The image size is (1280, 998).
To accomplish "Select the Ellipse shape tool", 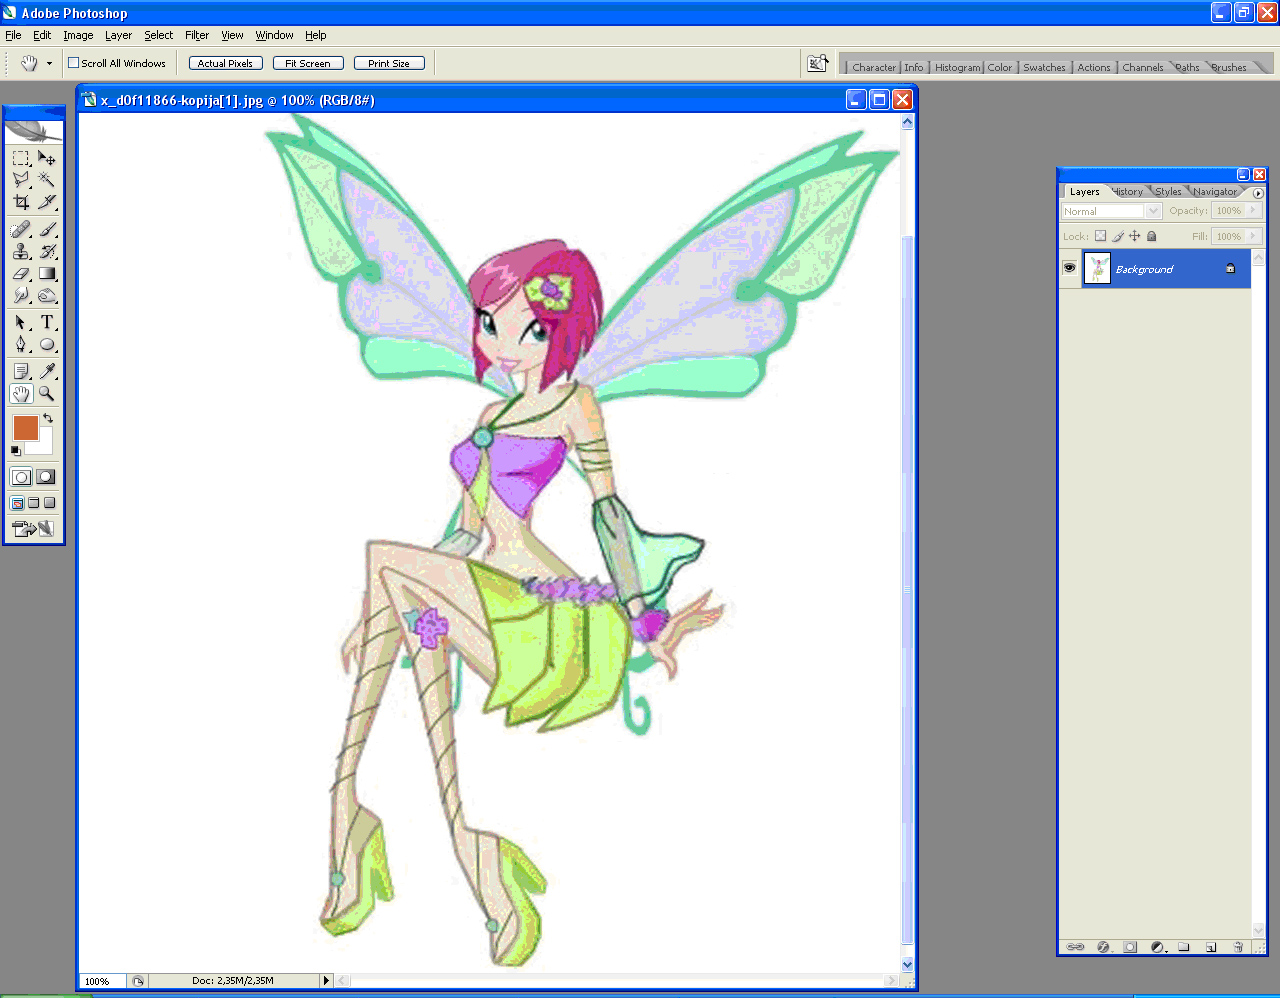I will 47,344.
